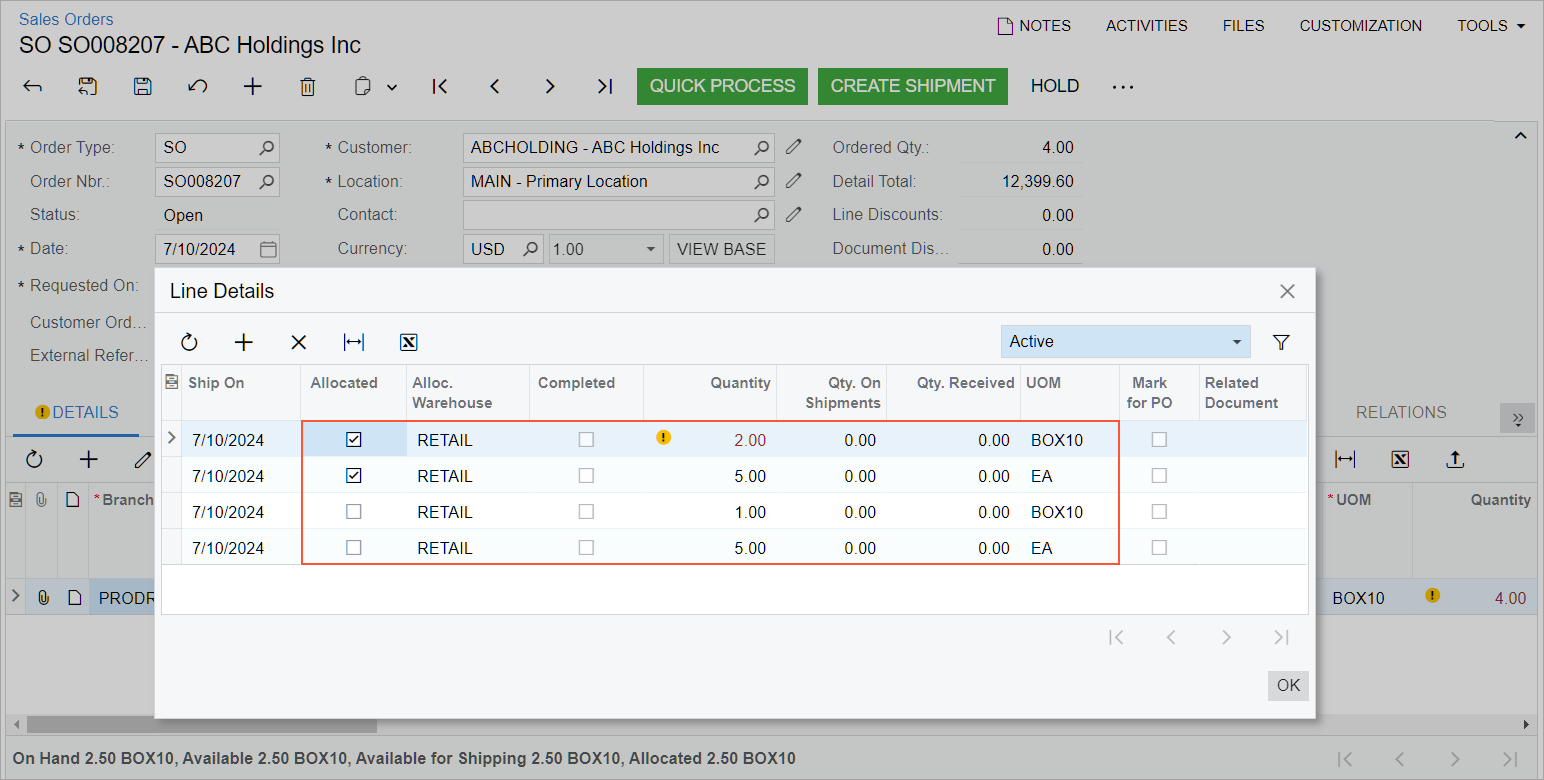The height and width of the screenshot is (780, 1544).
Task: Add a row in the Line Details dialog
Action: [244, 342]
